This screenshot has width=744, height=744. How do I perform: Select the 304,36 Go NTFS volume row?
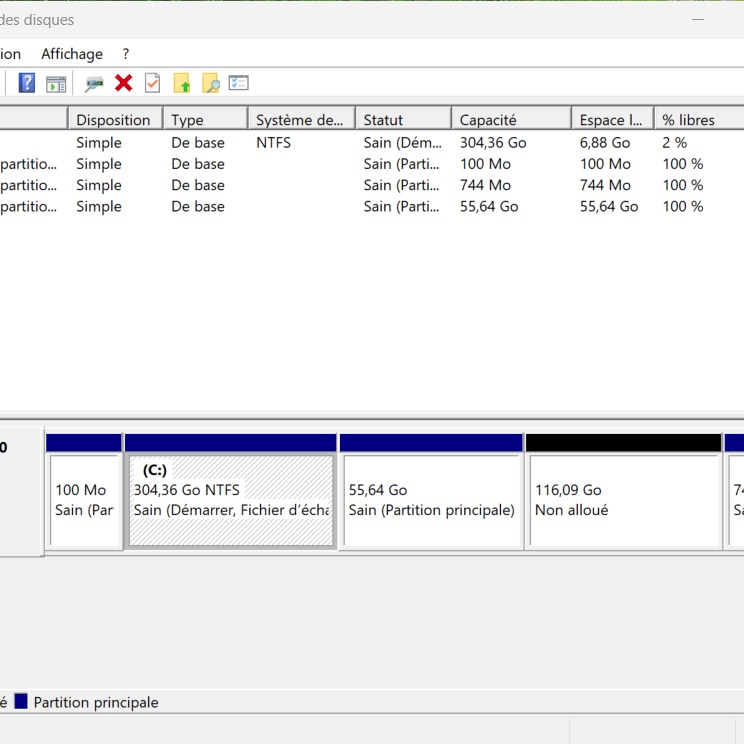click(x=300, y=143)
